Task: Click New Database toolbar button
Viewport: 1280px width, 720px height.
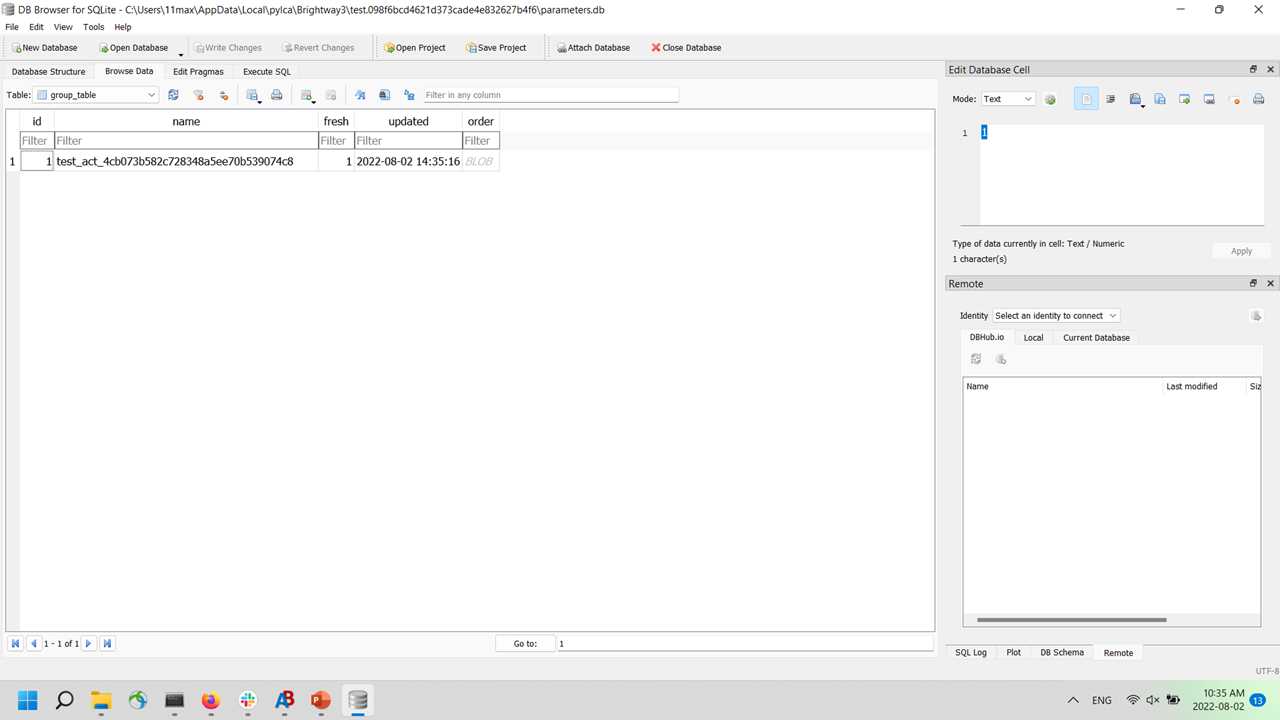Action: point(44,48)
